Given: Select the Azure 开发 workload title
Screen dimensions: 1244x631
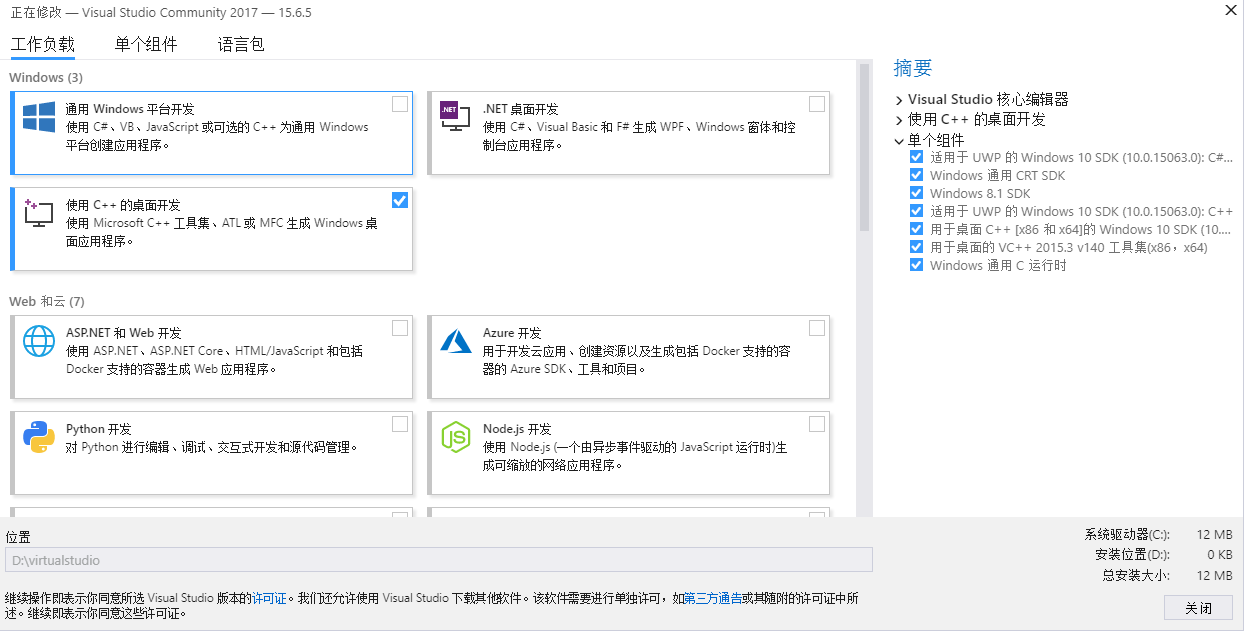Looking at the screenshot, I should pyautogui.click(x=512, y=333).
